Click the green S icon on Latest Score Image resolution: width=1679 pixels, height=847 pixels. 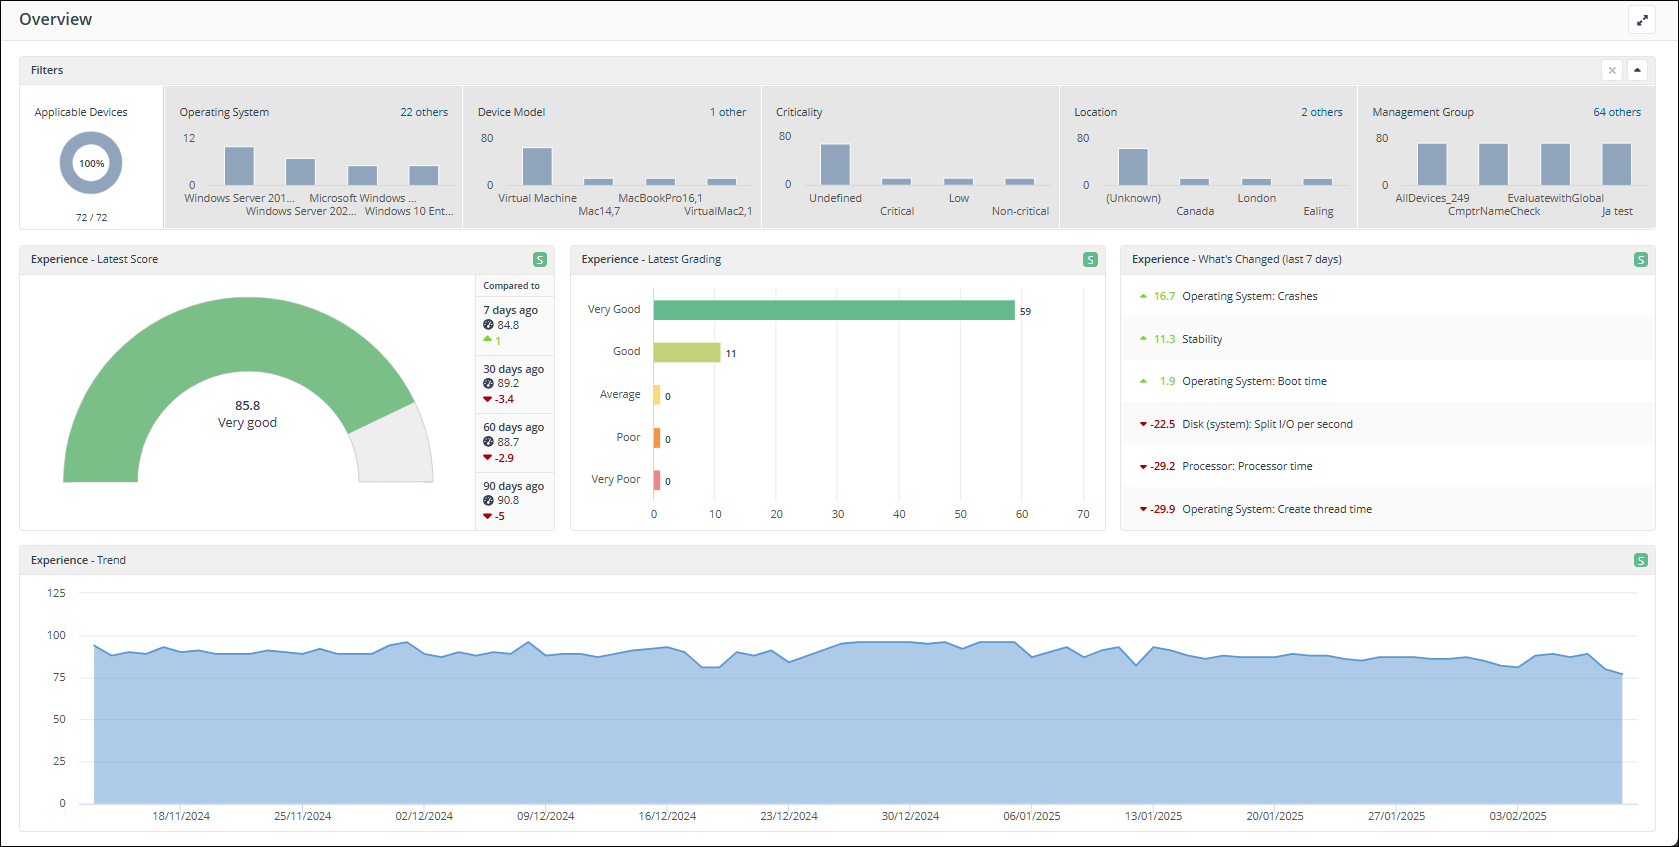tap(540, 260)
